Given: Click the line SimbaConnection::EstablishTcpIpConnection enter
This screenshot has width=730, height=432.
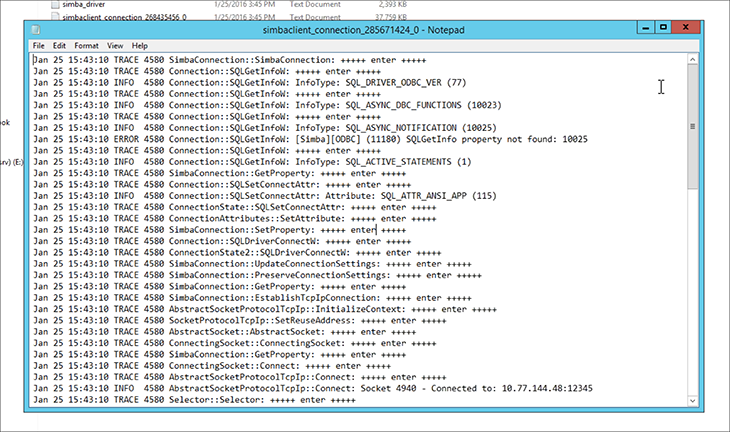Looking at the screenshot, I should pyautogui.click(x=252, y=298).
